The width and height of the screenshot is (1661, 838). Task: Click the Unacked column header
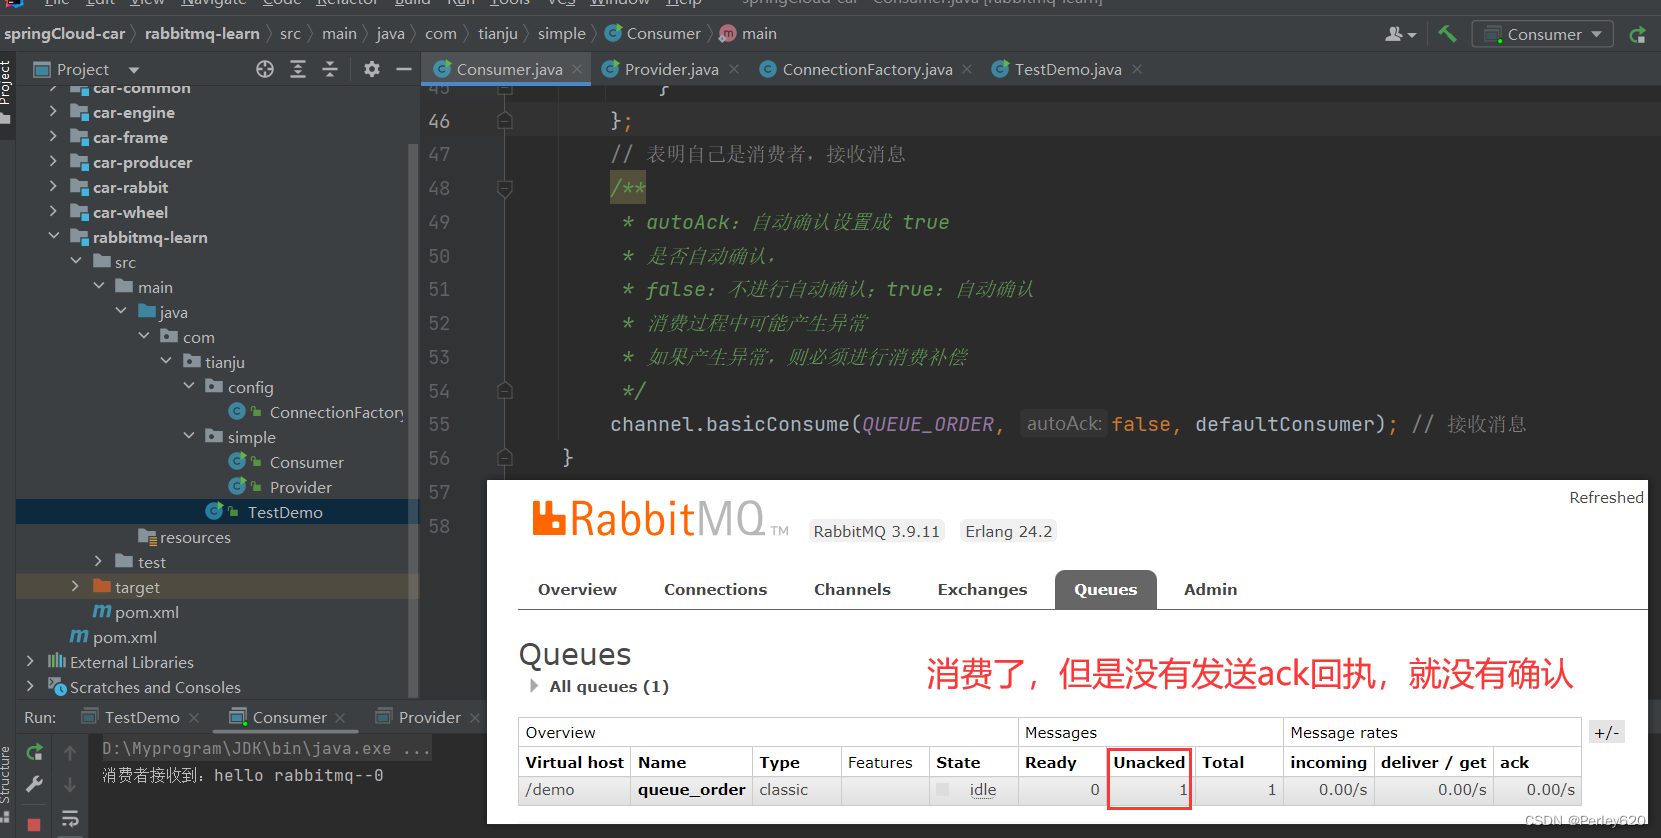1149,763
